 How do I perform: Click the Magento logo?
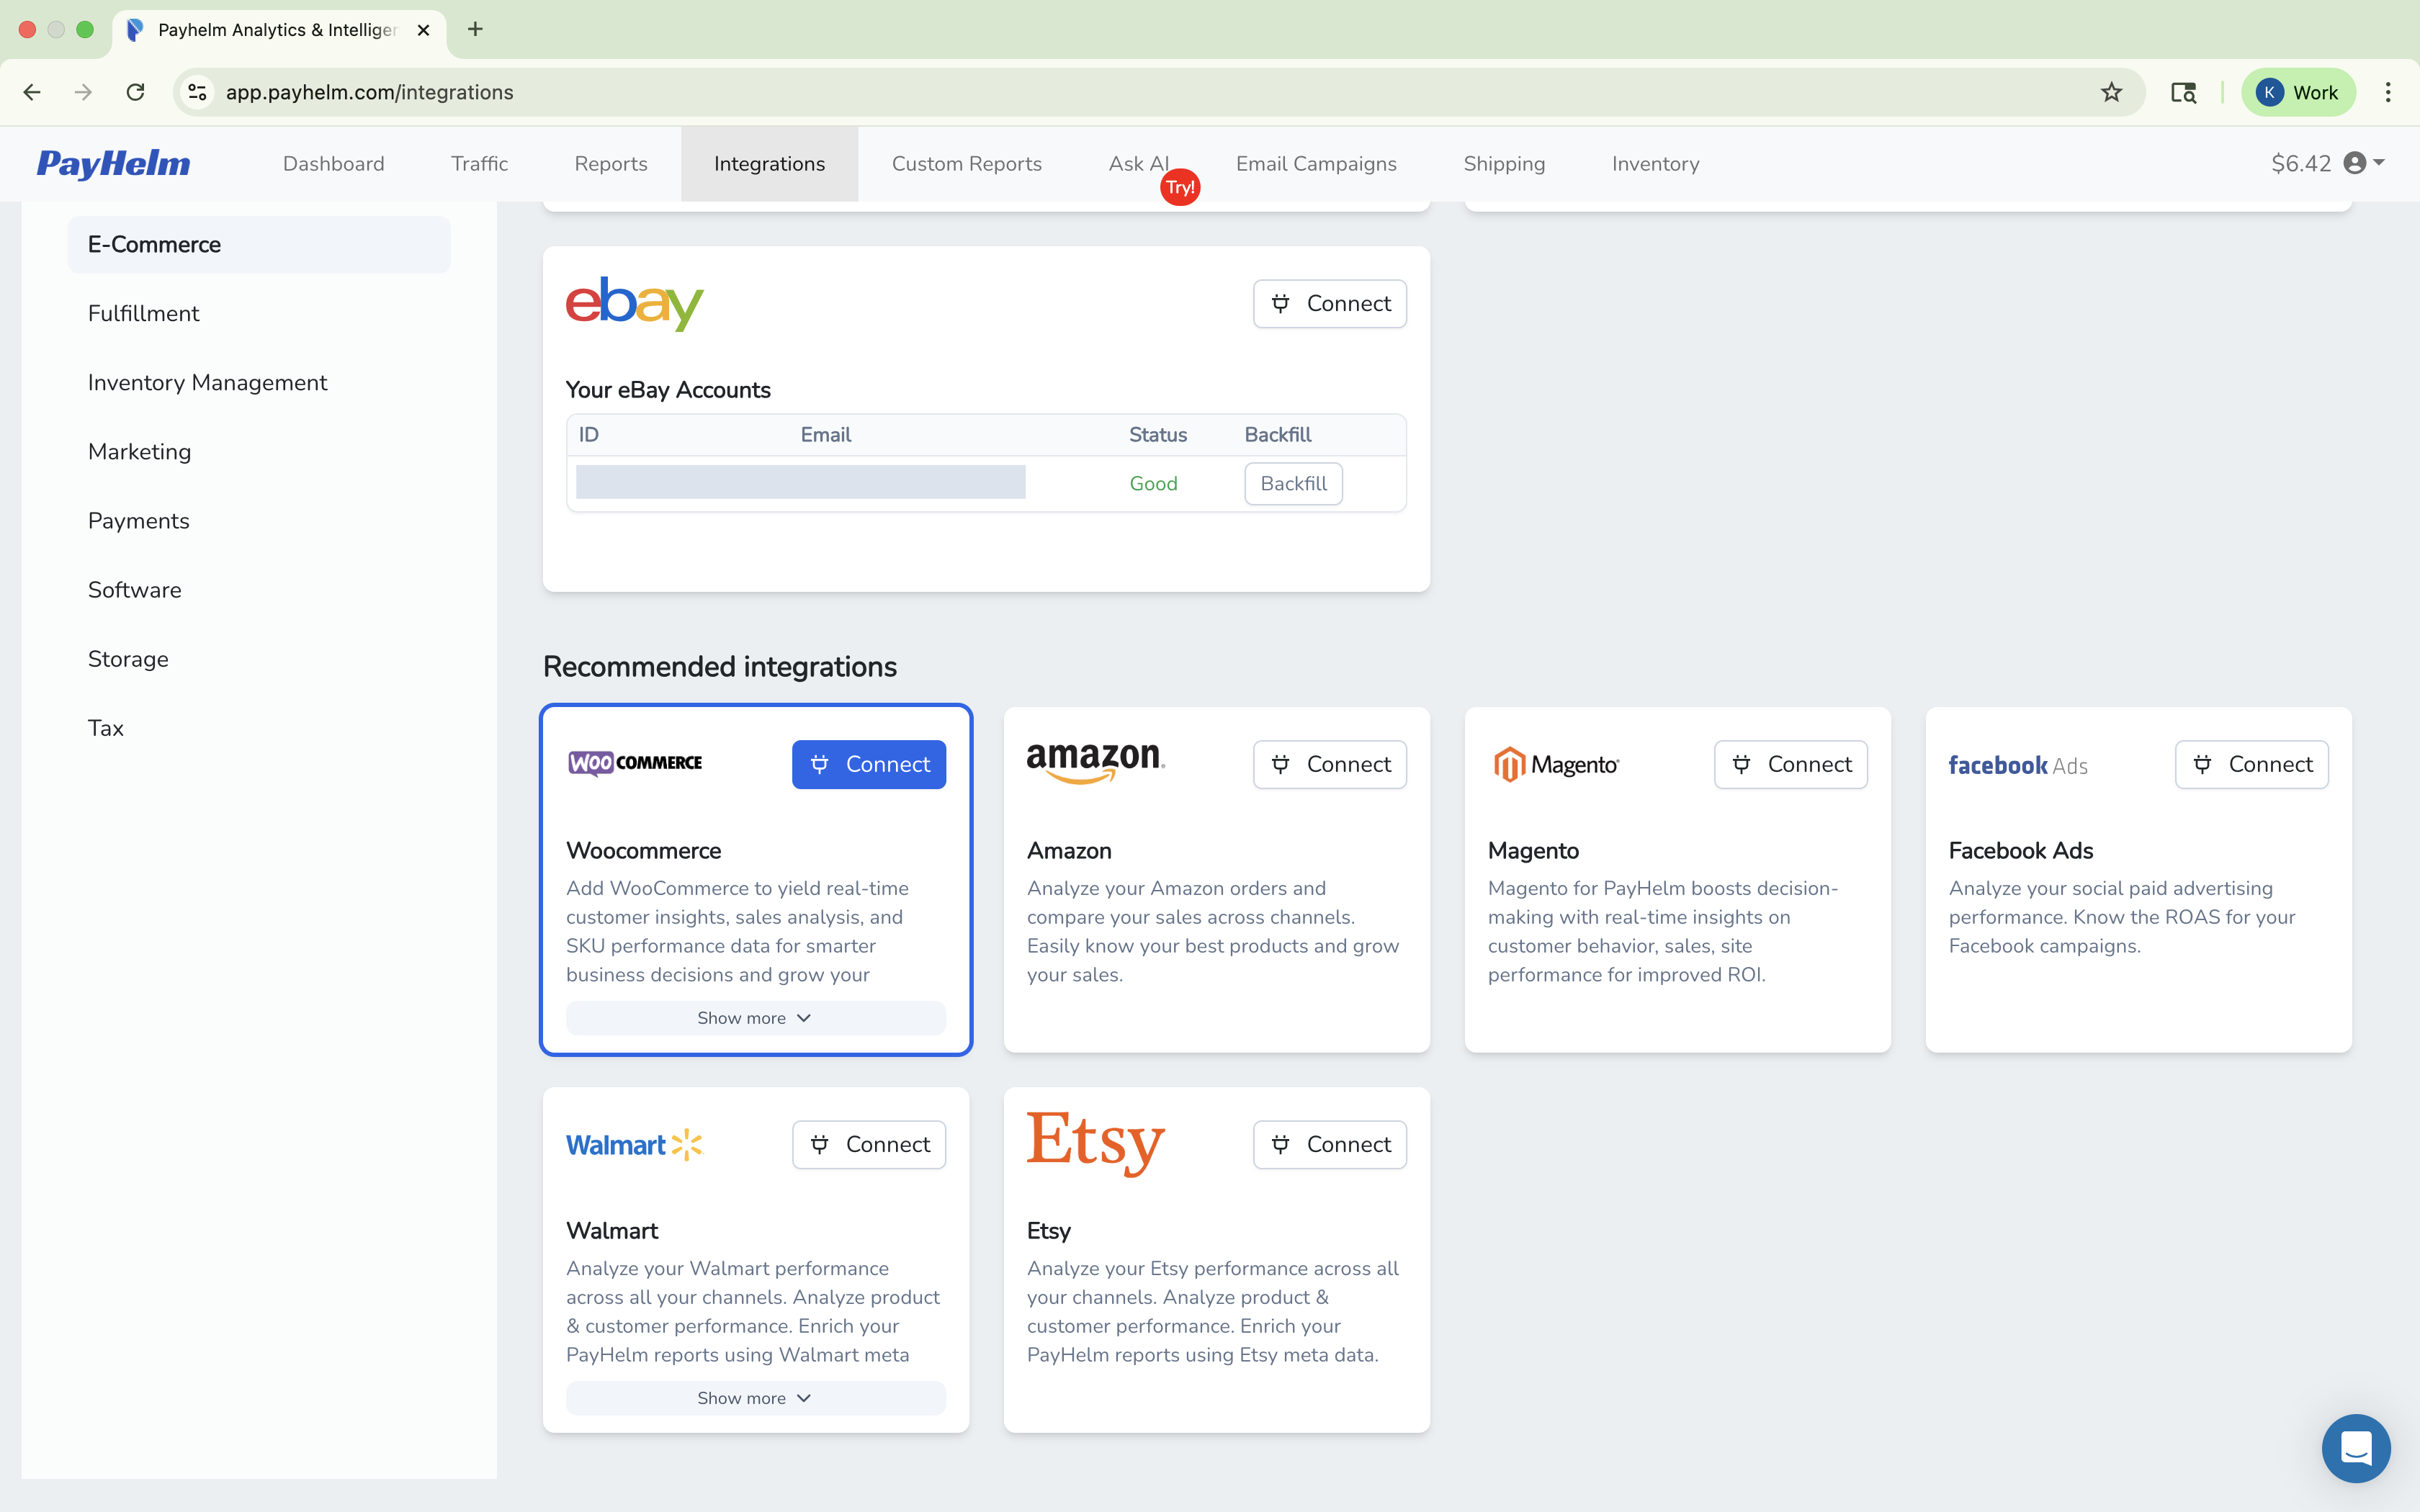click(x=1556, y=763)
